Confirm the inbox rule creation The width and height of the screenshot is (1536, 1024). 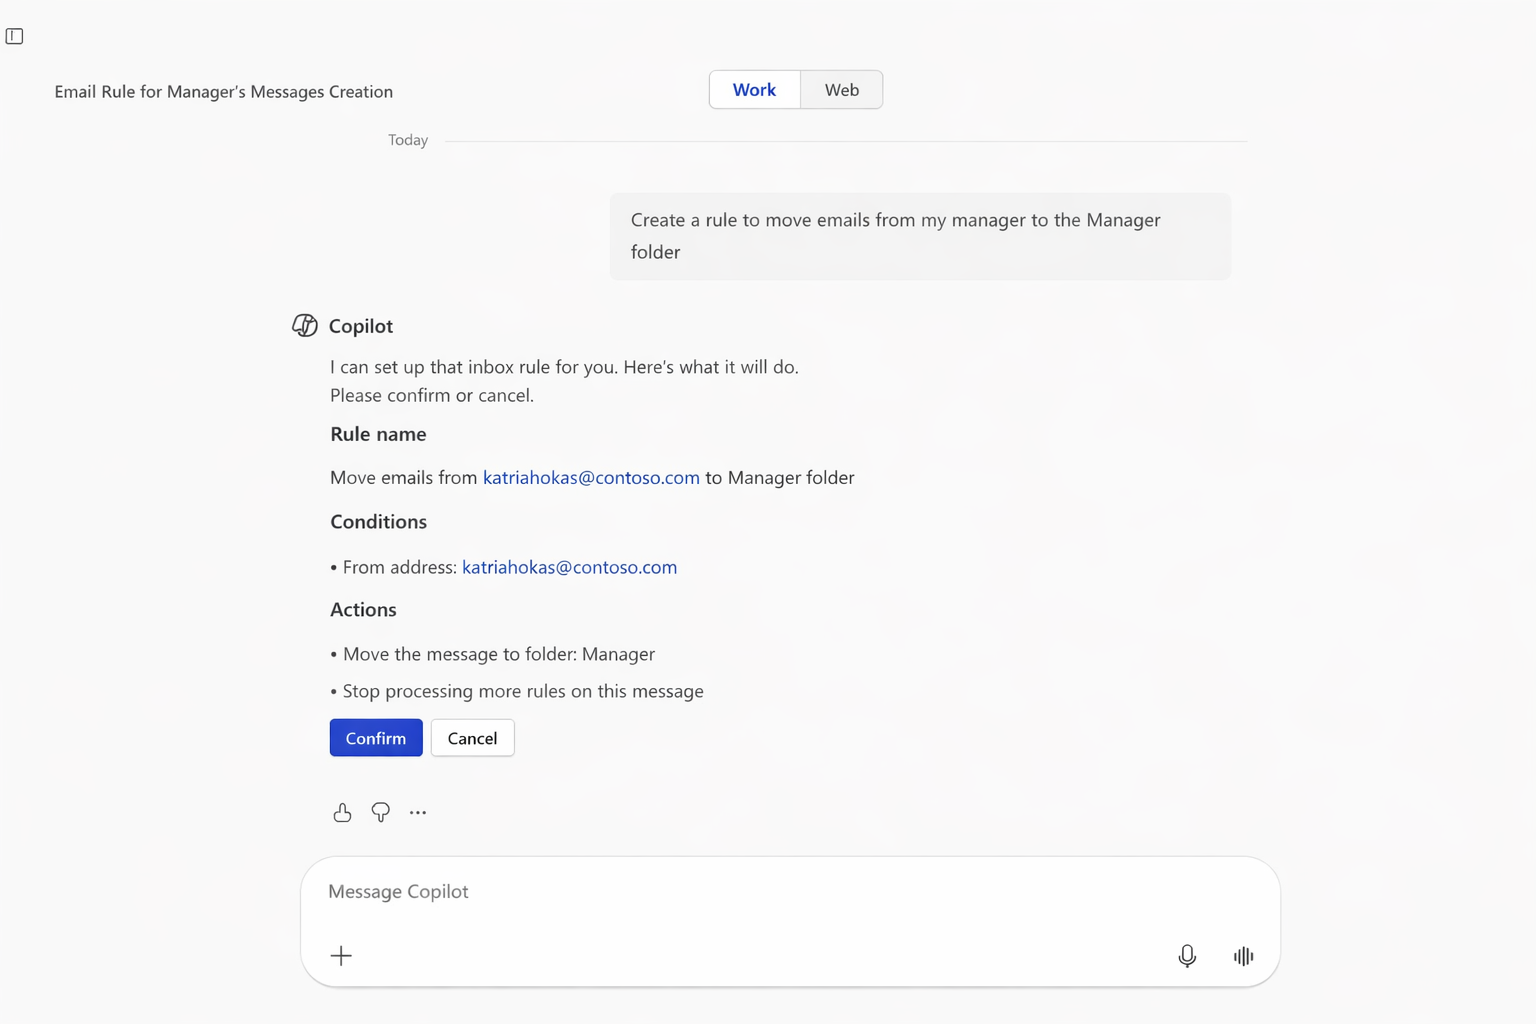376,738
